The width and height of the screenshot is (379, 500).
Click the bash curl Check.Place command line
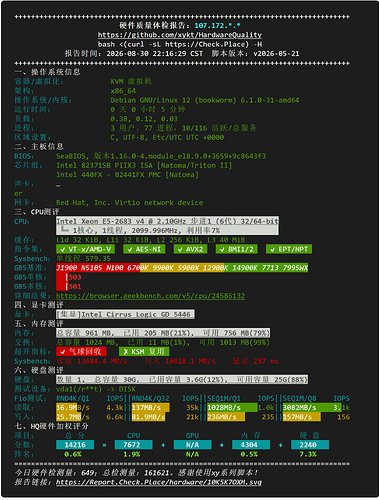point(180,44)
